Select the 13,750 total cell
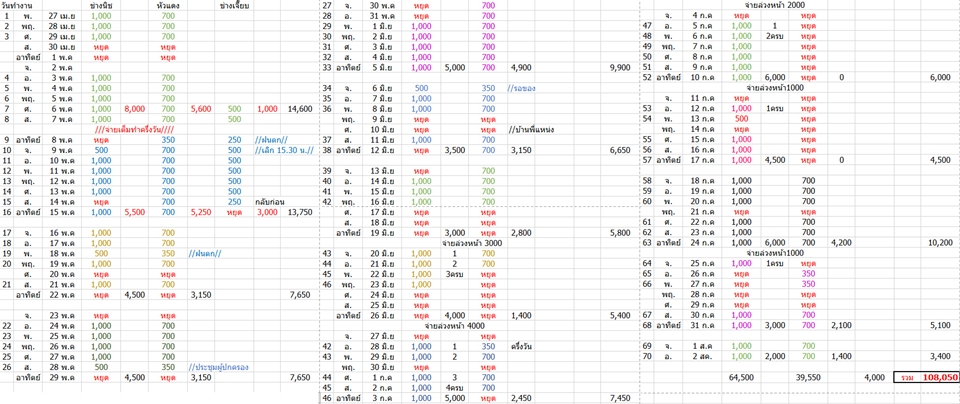The image size is (960, 404). 299,212
